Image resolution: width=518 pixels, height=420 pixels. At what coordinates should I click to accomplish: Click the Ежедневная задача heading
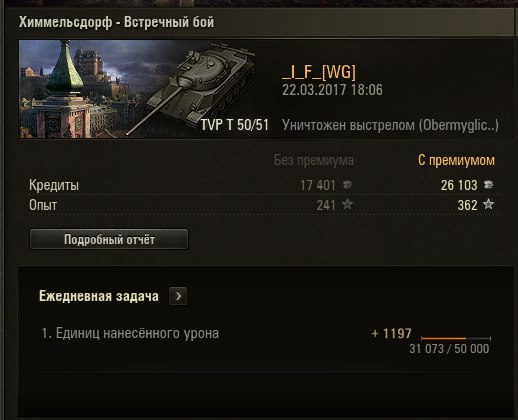[x=99, y=296]
